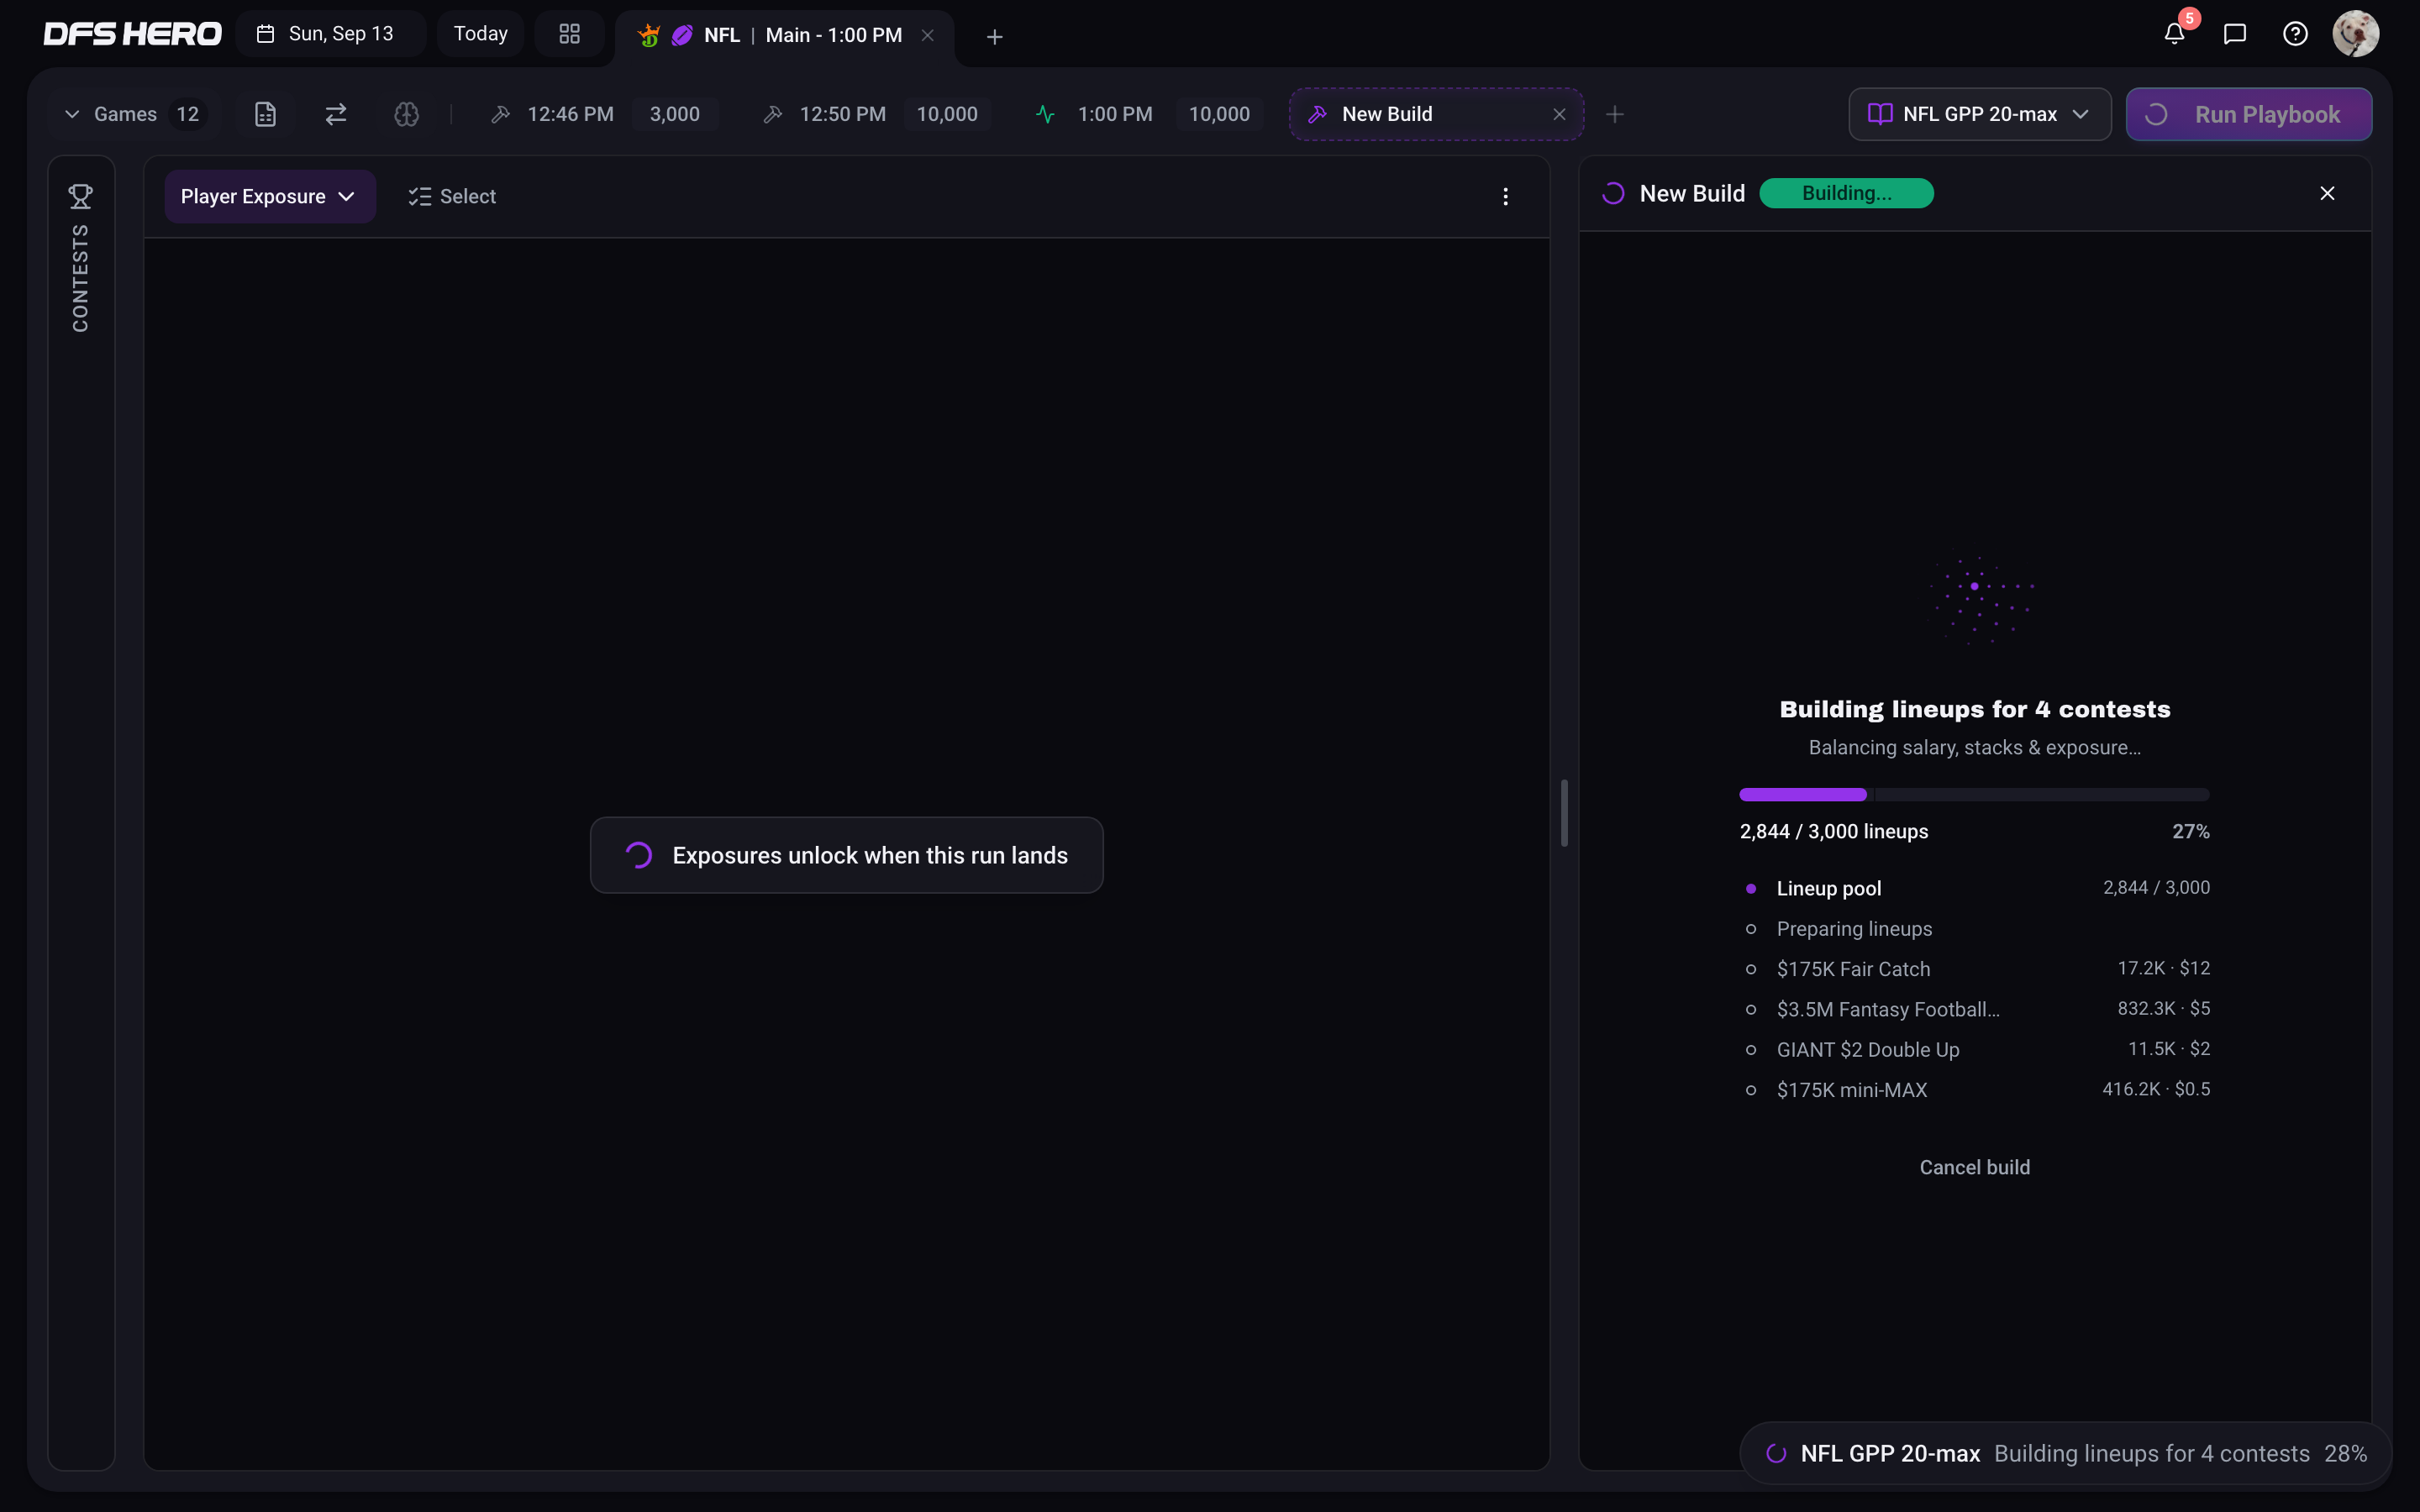Open the Player Exposure dropdown
The image size is (2420, 1512).
coord(270,196)
